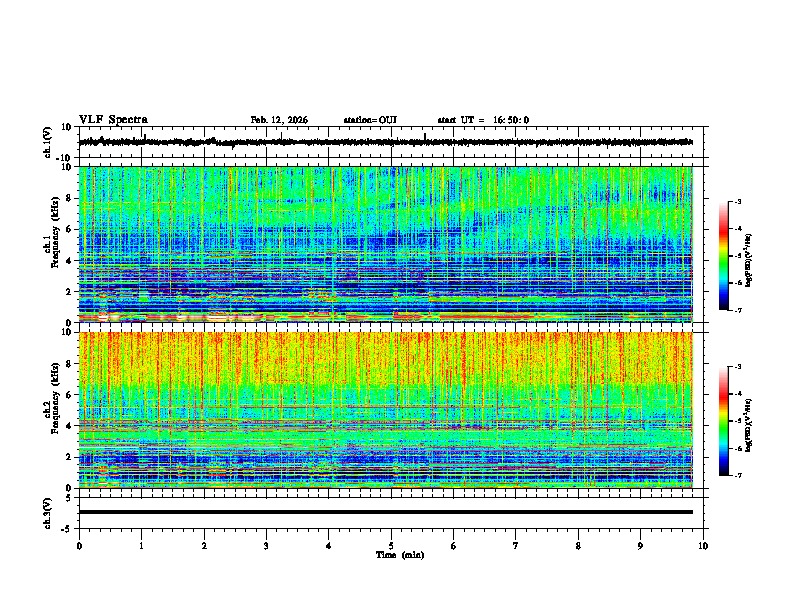
Task: Click the time axis tick label "2"
Action: coord(204,546)
